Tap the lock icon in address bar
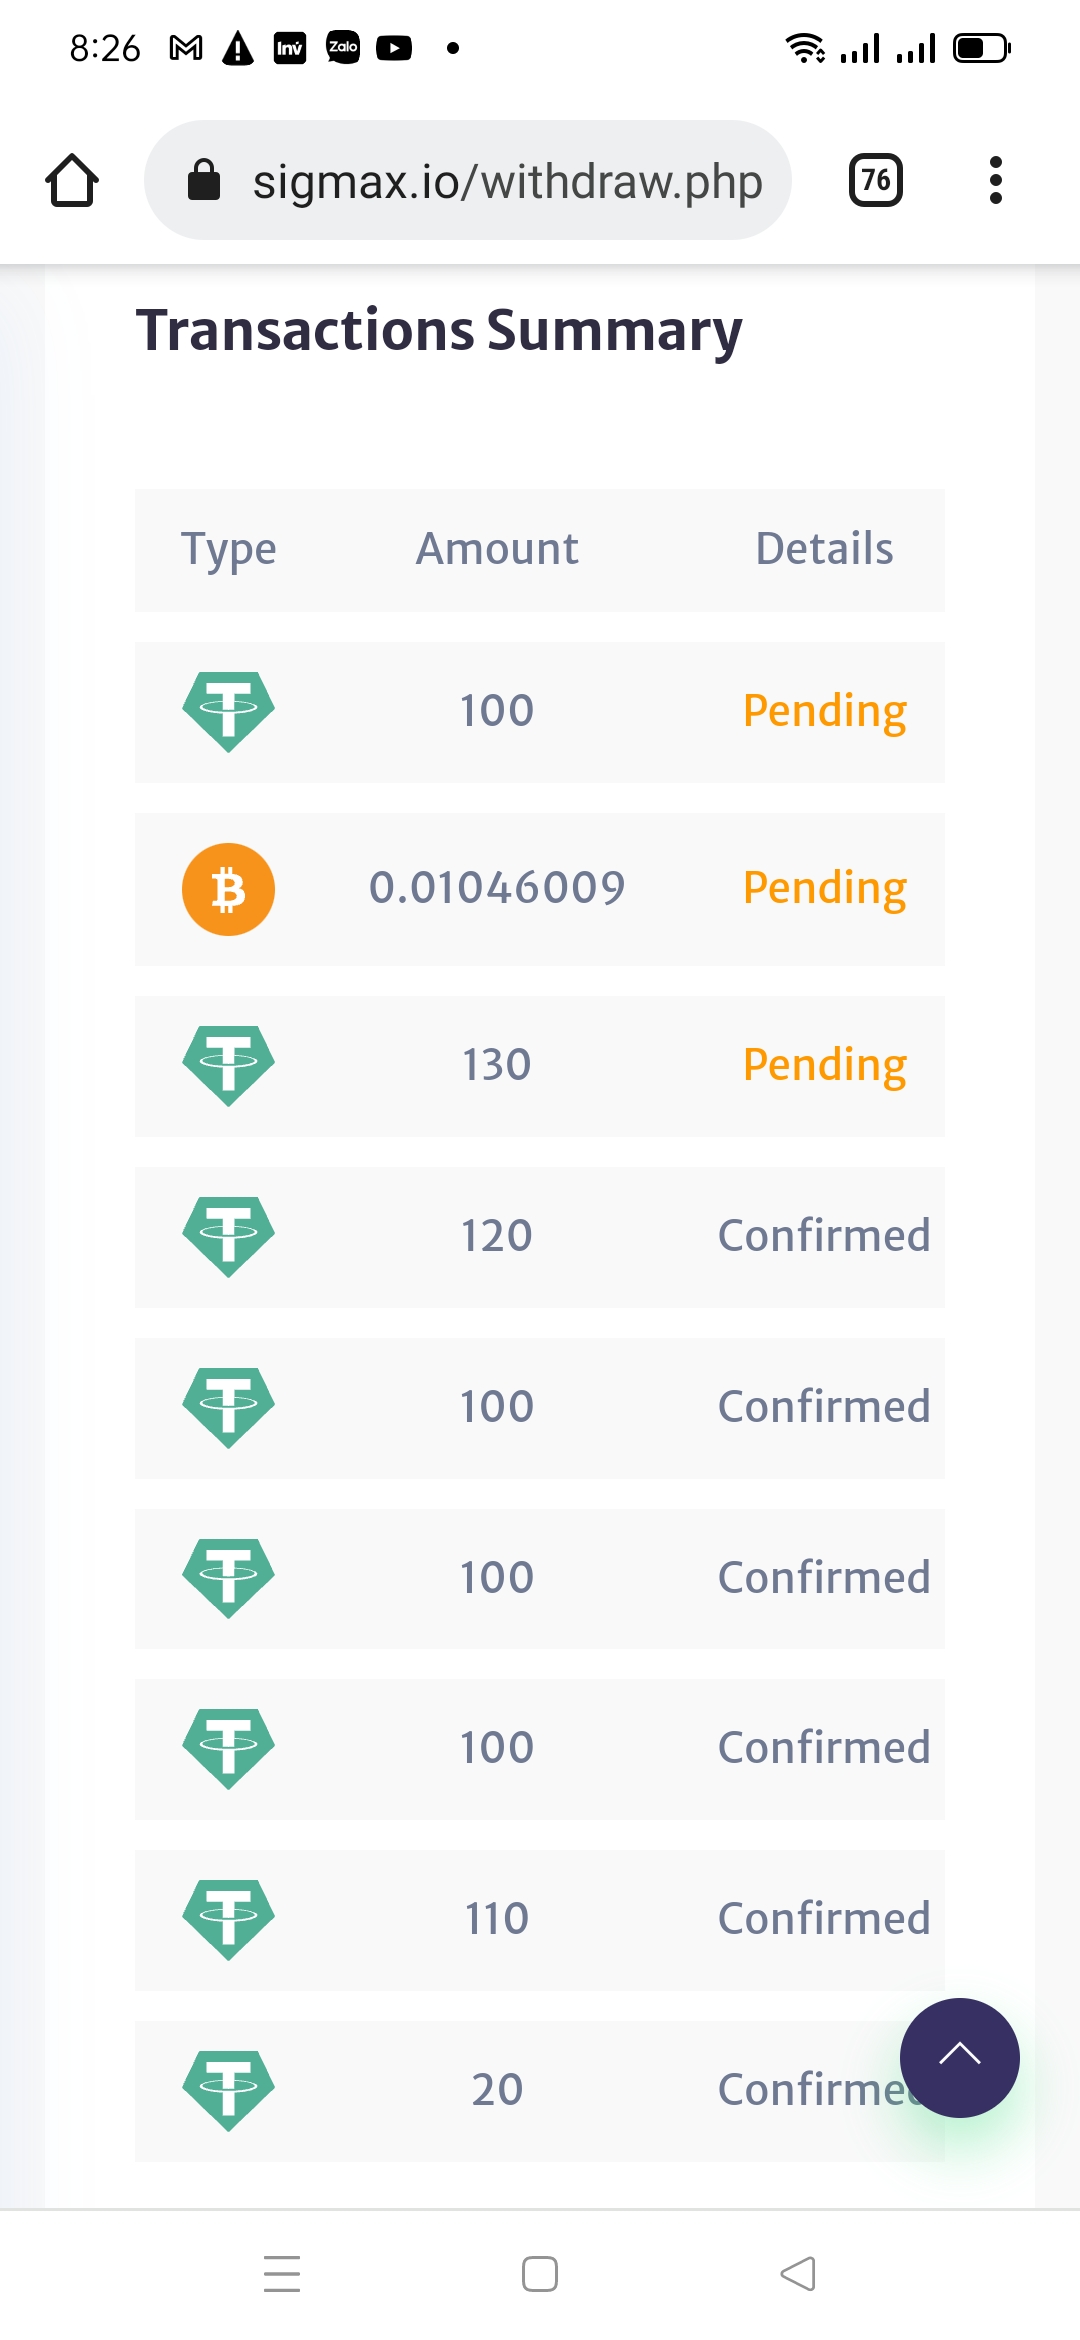 click(x=204, y=181)
